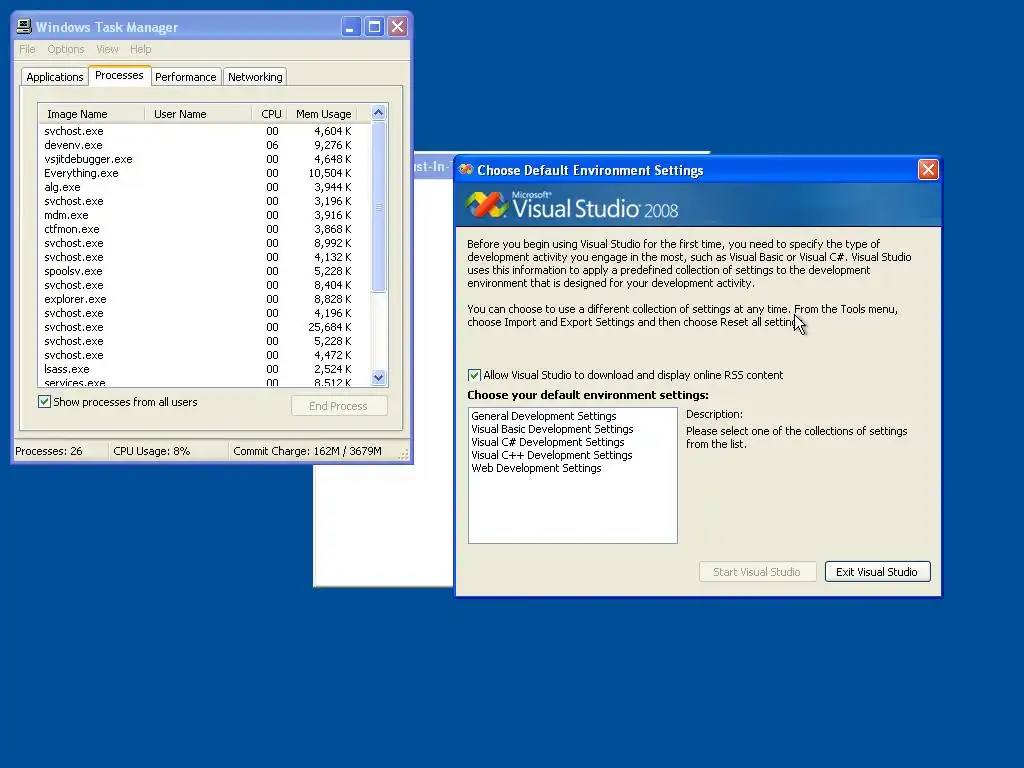The width and height of the screenshot is (1024, 768).
Task: Open the Help menu in Task Manager
Action: pos(140,49)
